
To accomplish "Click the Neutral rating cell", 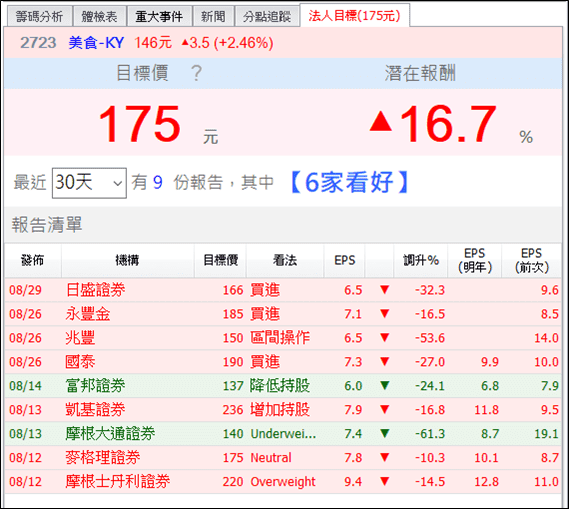I will (x=271, y=457).
